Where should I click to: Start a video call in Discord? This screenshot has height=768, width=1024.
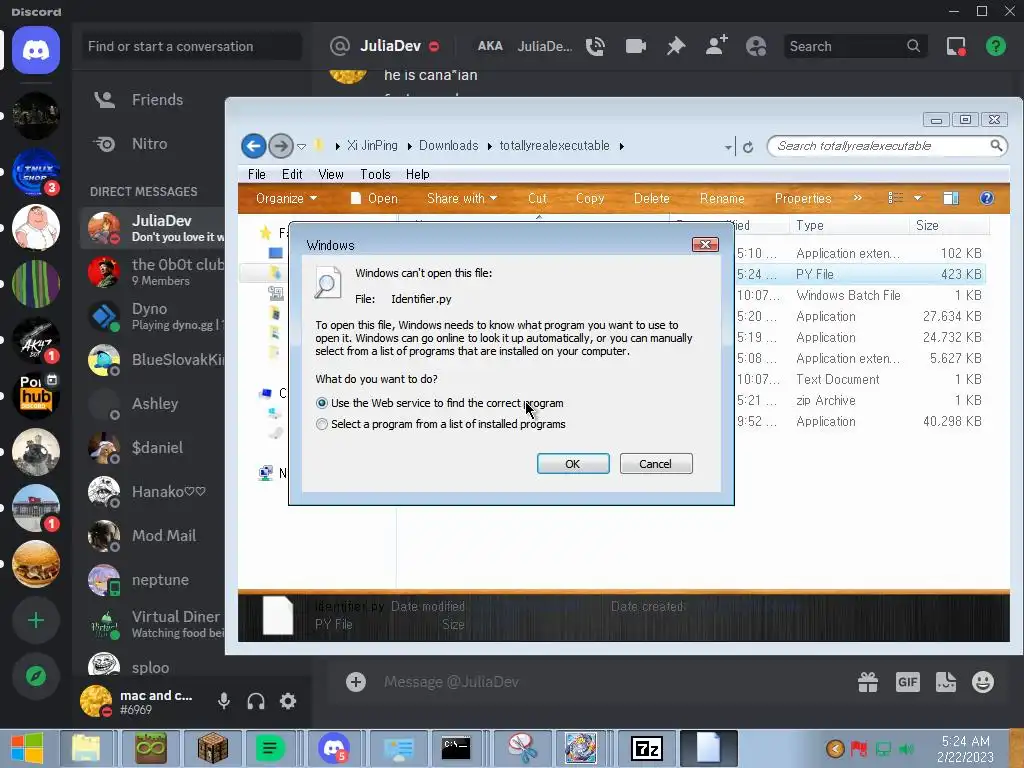point(635,46)
